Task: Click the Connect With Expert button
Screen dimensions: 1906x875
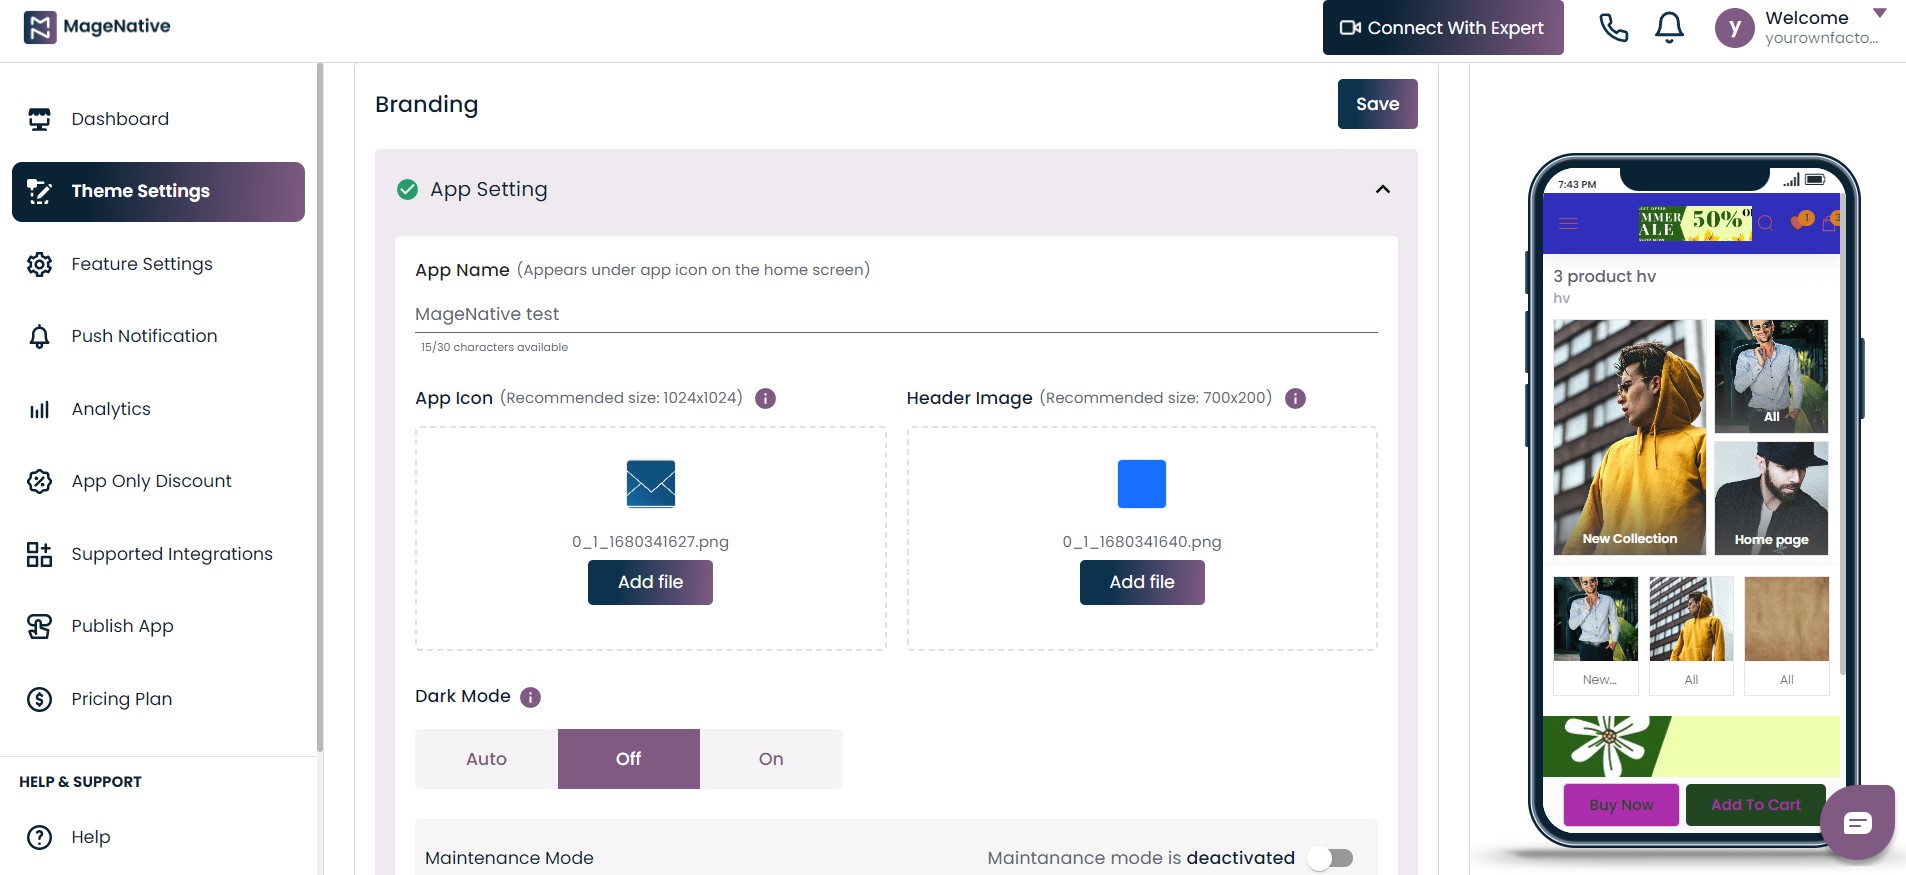Action: [x=1443, y=28]
